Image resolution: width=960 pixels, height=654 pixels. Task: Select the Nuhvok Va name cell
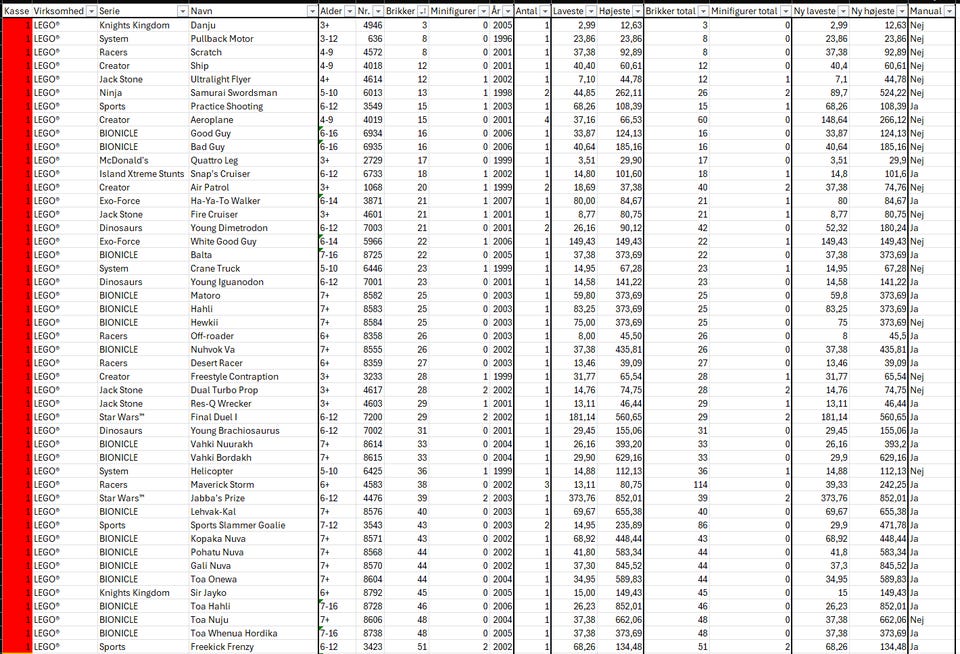tap(253, 350)
